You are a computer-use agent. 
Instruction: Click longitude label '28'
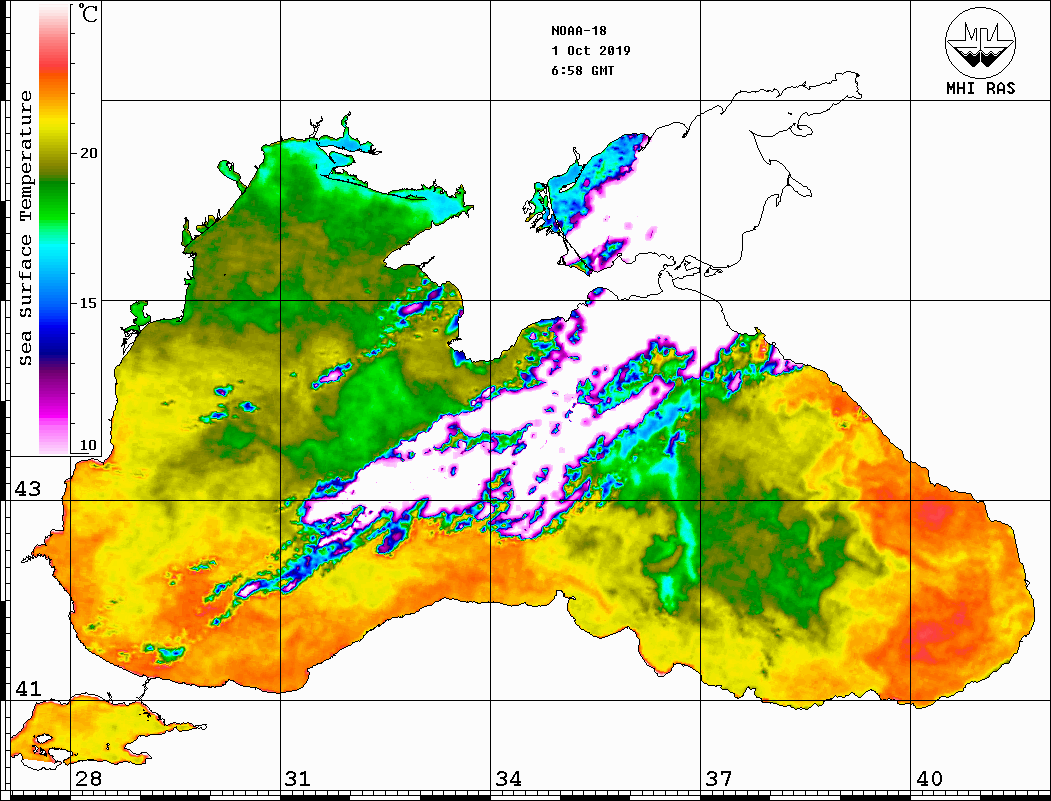pos(88,778)
